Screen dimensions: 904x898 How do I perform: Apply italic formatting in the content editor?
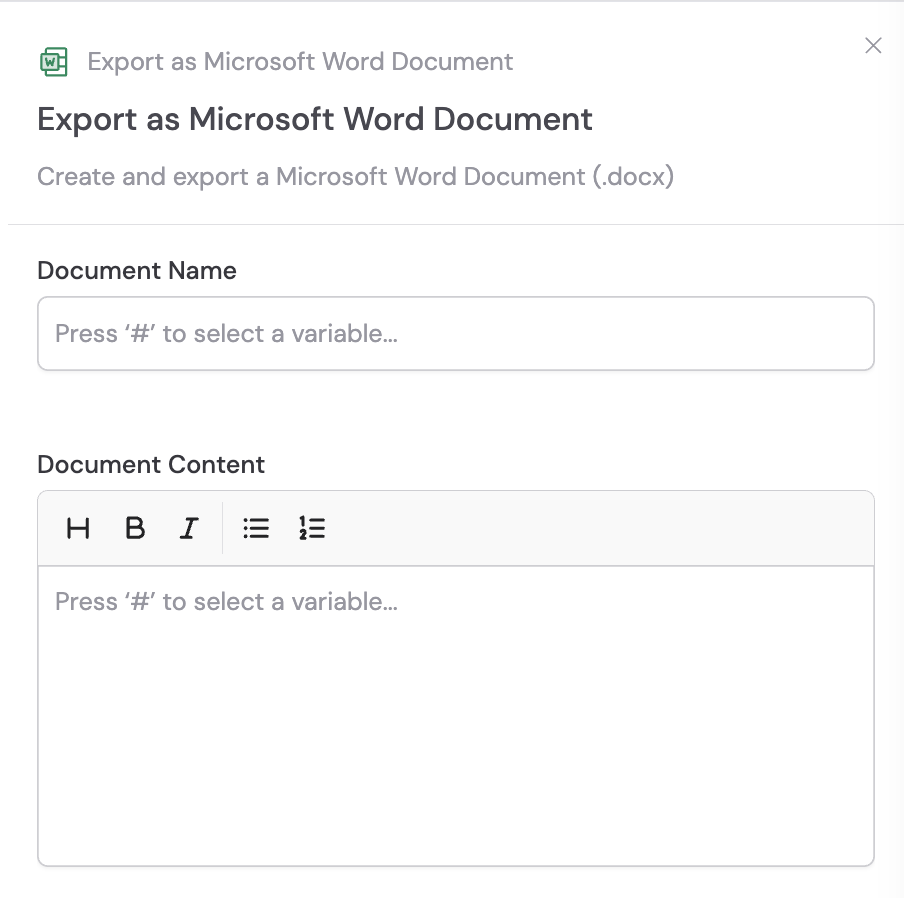pyautogui.click(x=188, y=528)
